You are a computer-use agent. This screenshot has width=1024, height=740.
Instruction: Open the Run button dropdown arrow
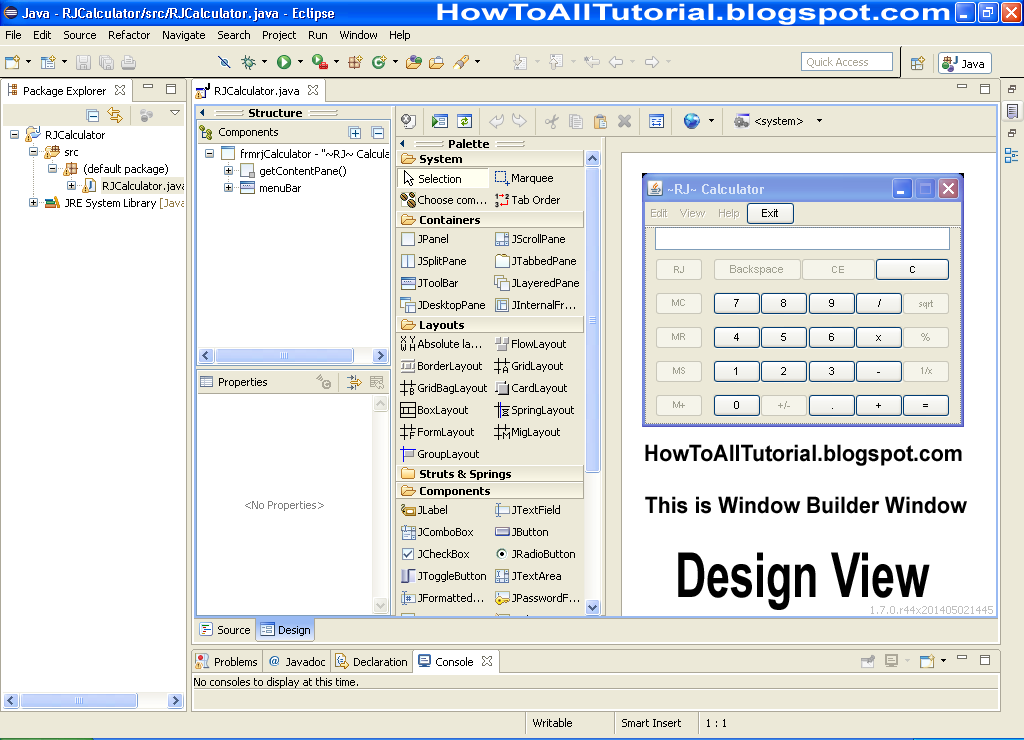[300, 62]
